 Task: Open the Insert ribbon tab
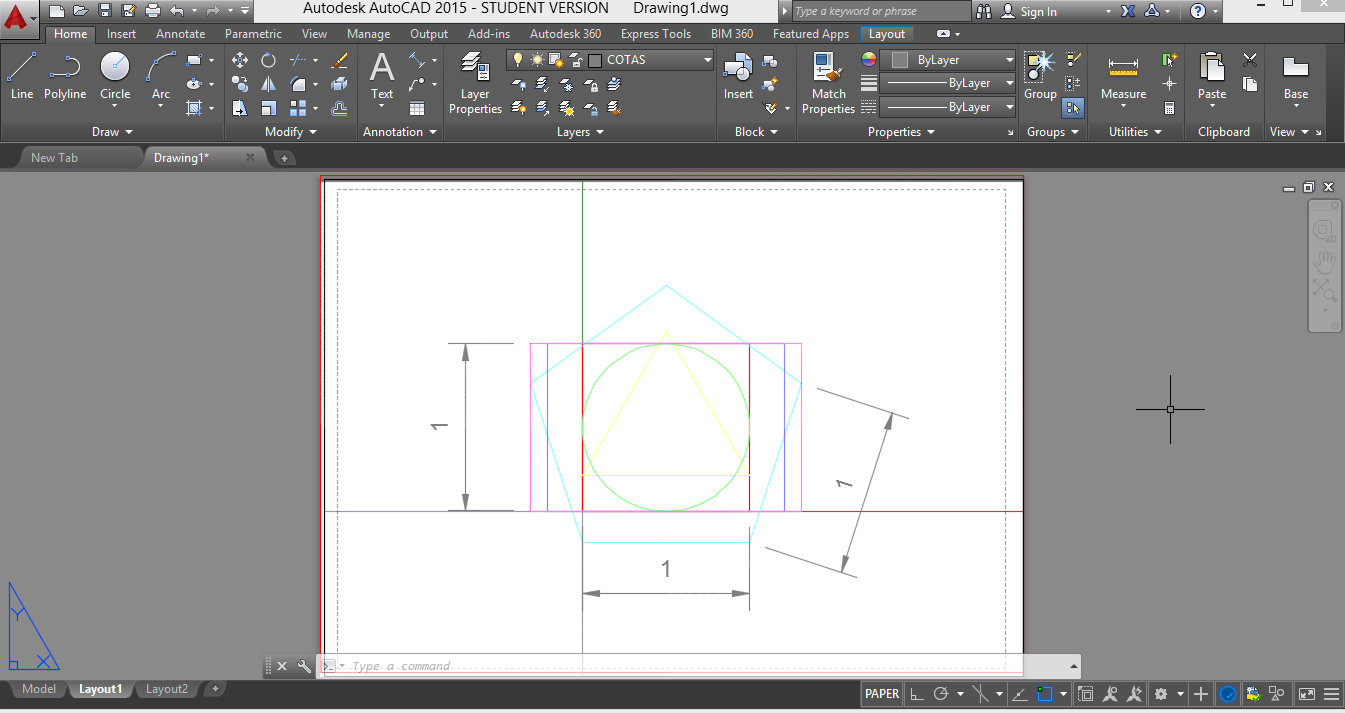tap(122, 34)
